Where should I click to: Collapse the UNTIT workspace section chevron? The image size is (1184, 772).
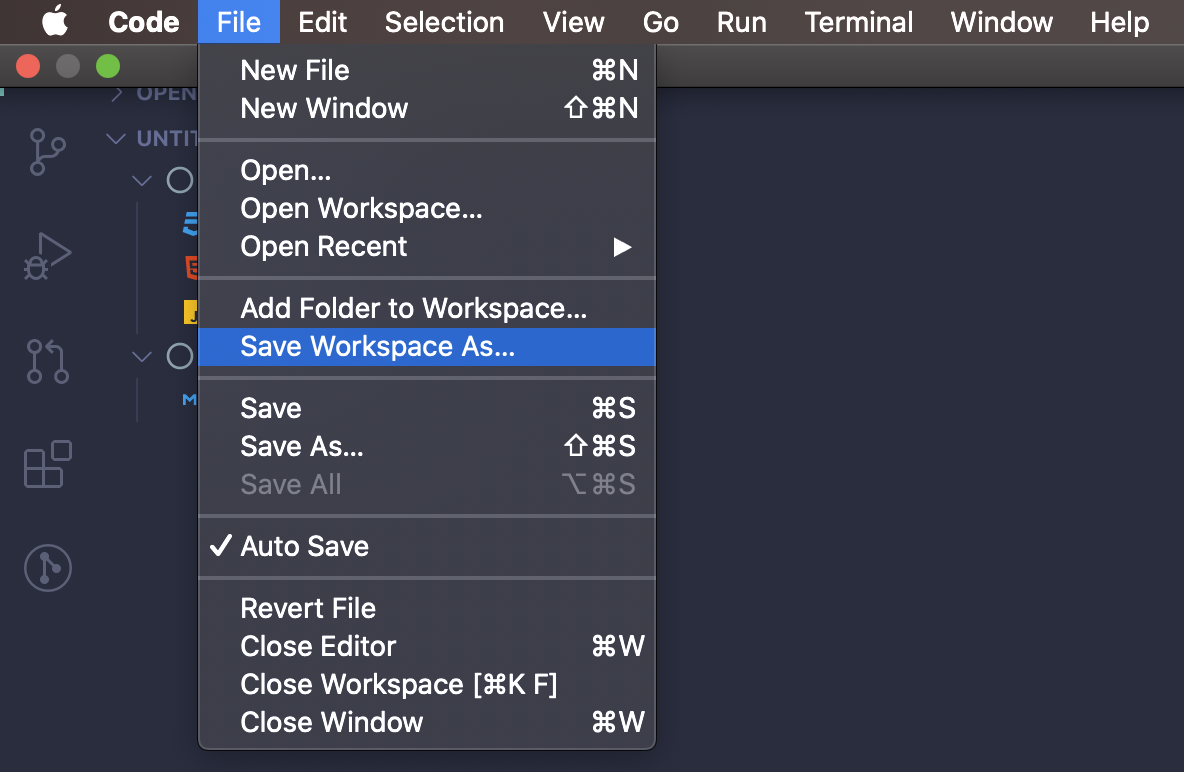116,138
